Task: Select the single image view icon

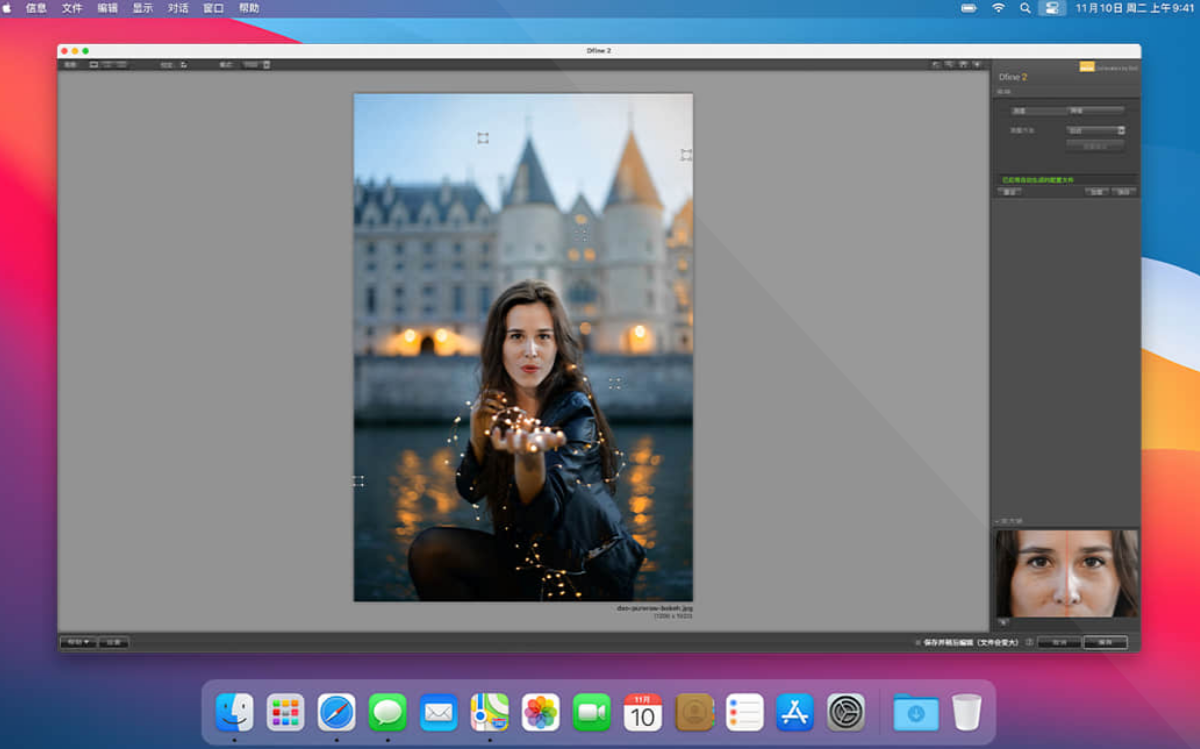Action: tap(94, 64)
